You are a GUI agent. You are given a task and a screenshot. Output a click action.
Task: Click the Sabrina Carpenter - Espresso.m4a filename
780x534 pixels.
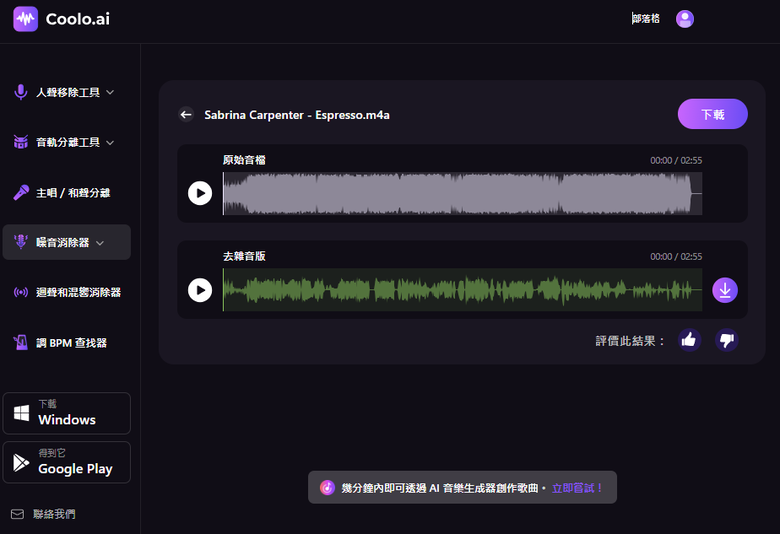click(297, 115)
